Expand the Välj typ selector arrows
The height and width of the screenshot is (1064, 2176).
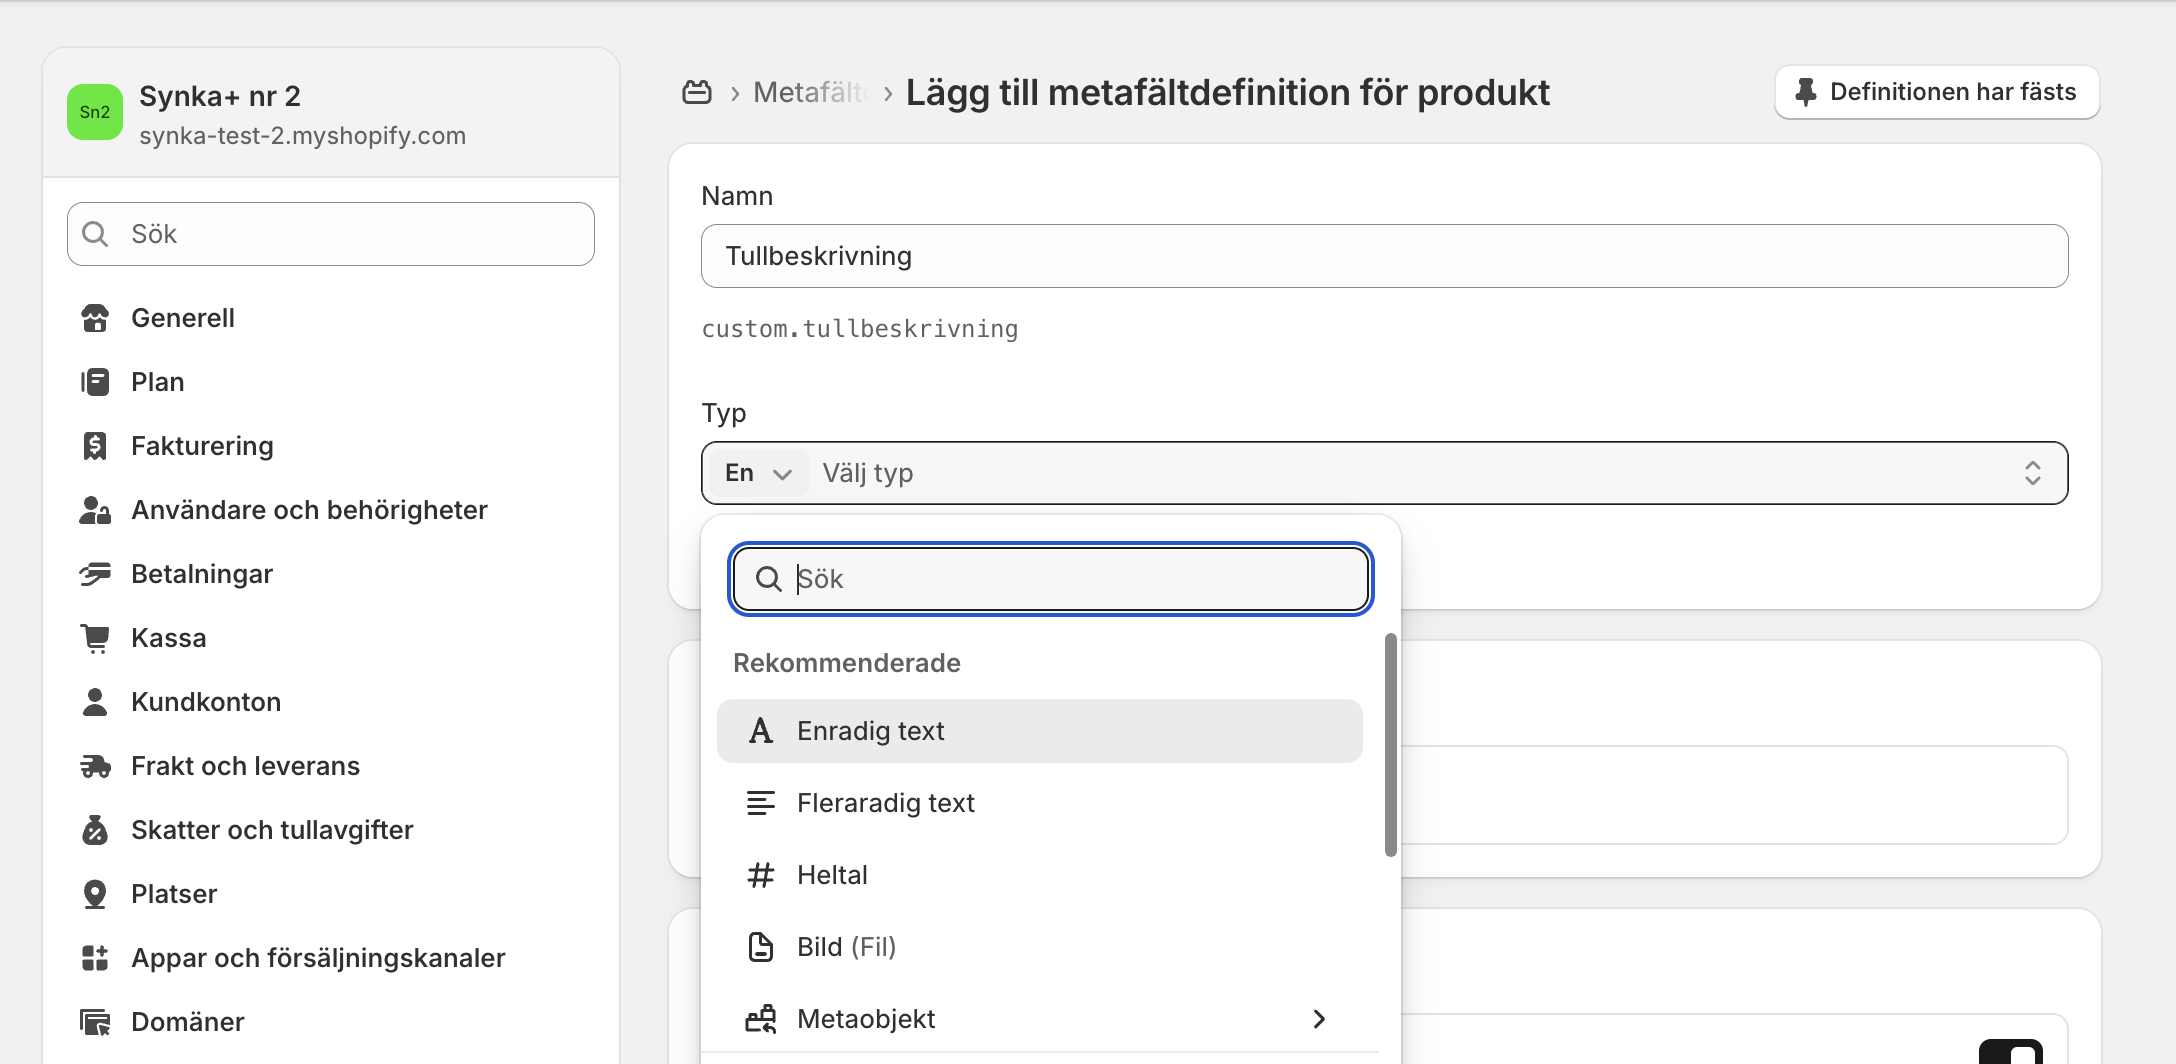[x=2032, y=473]
